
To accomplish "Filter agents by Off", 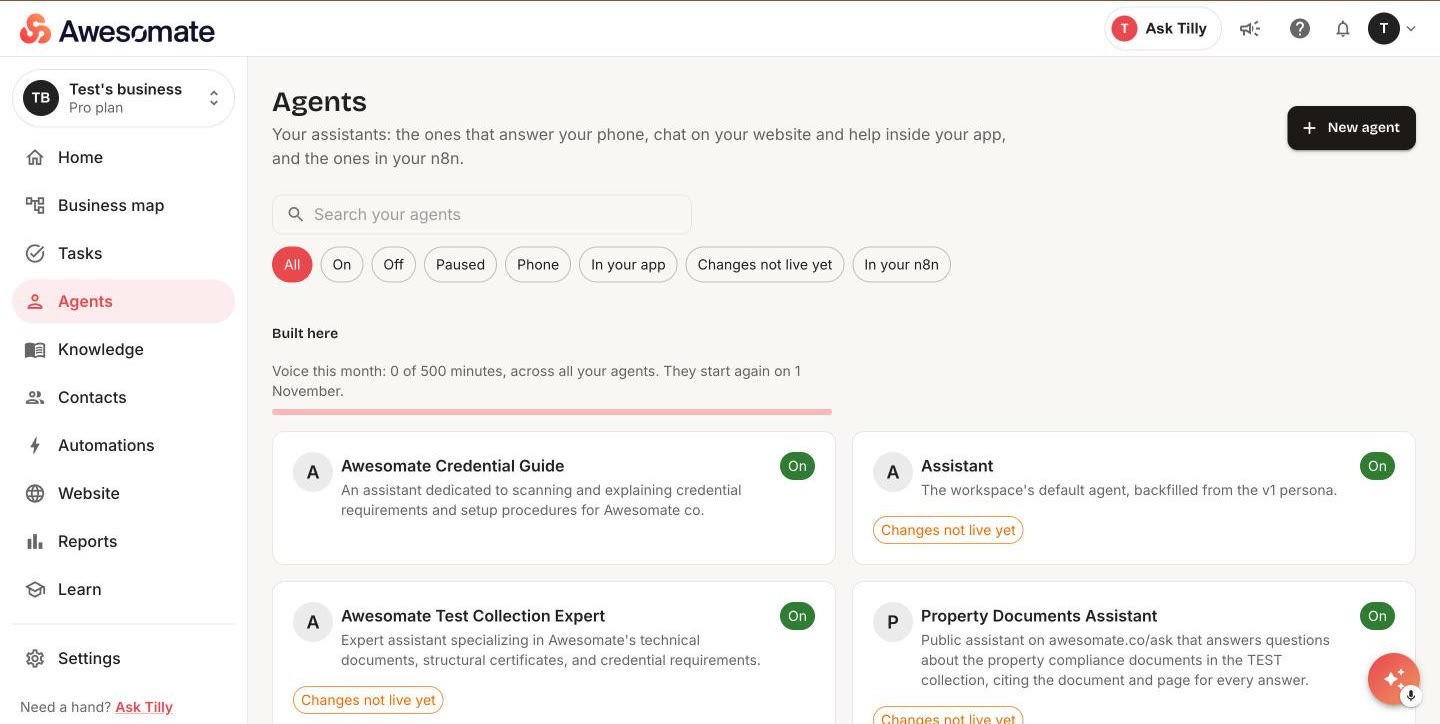I will tap(394, 265).
